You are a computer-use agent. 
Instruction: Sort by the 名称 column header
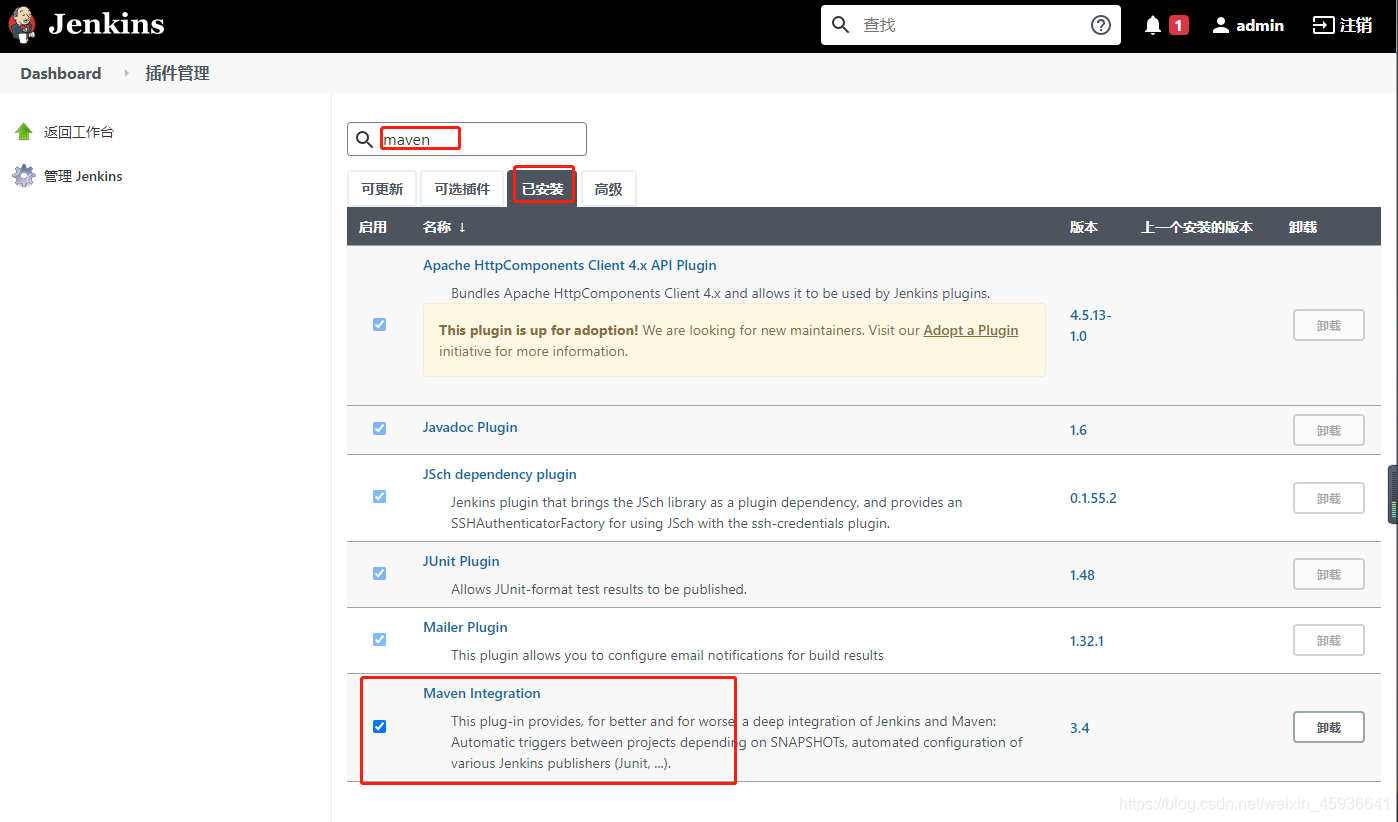pyautogui.click(x=444, y=227)
